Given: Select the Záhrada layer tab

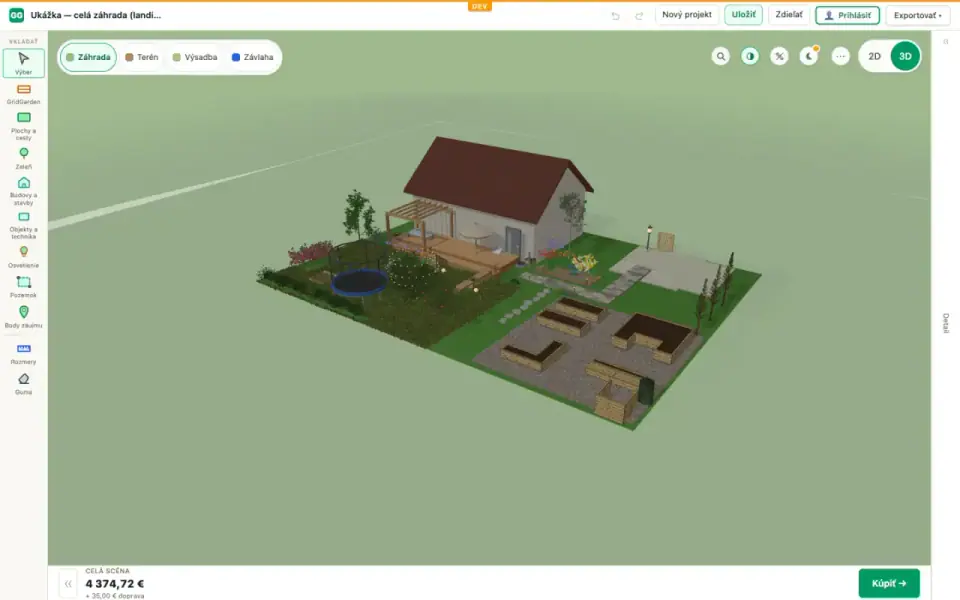Looking at the screenshot, I should point(88,57).
